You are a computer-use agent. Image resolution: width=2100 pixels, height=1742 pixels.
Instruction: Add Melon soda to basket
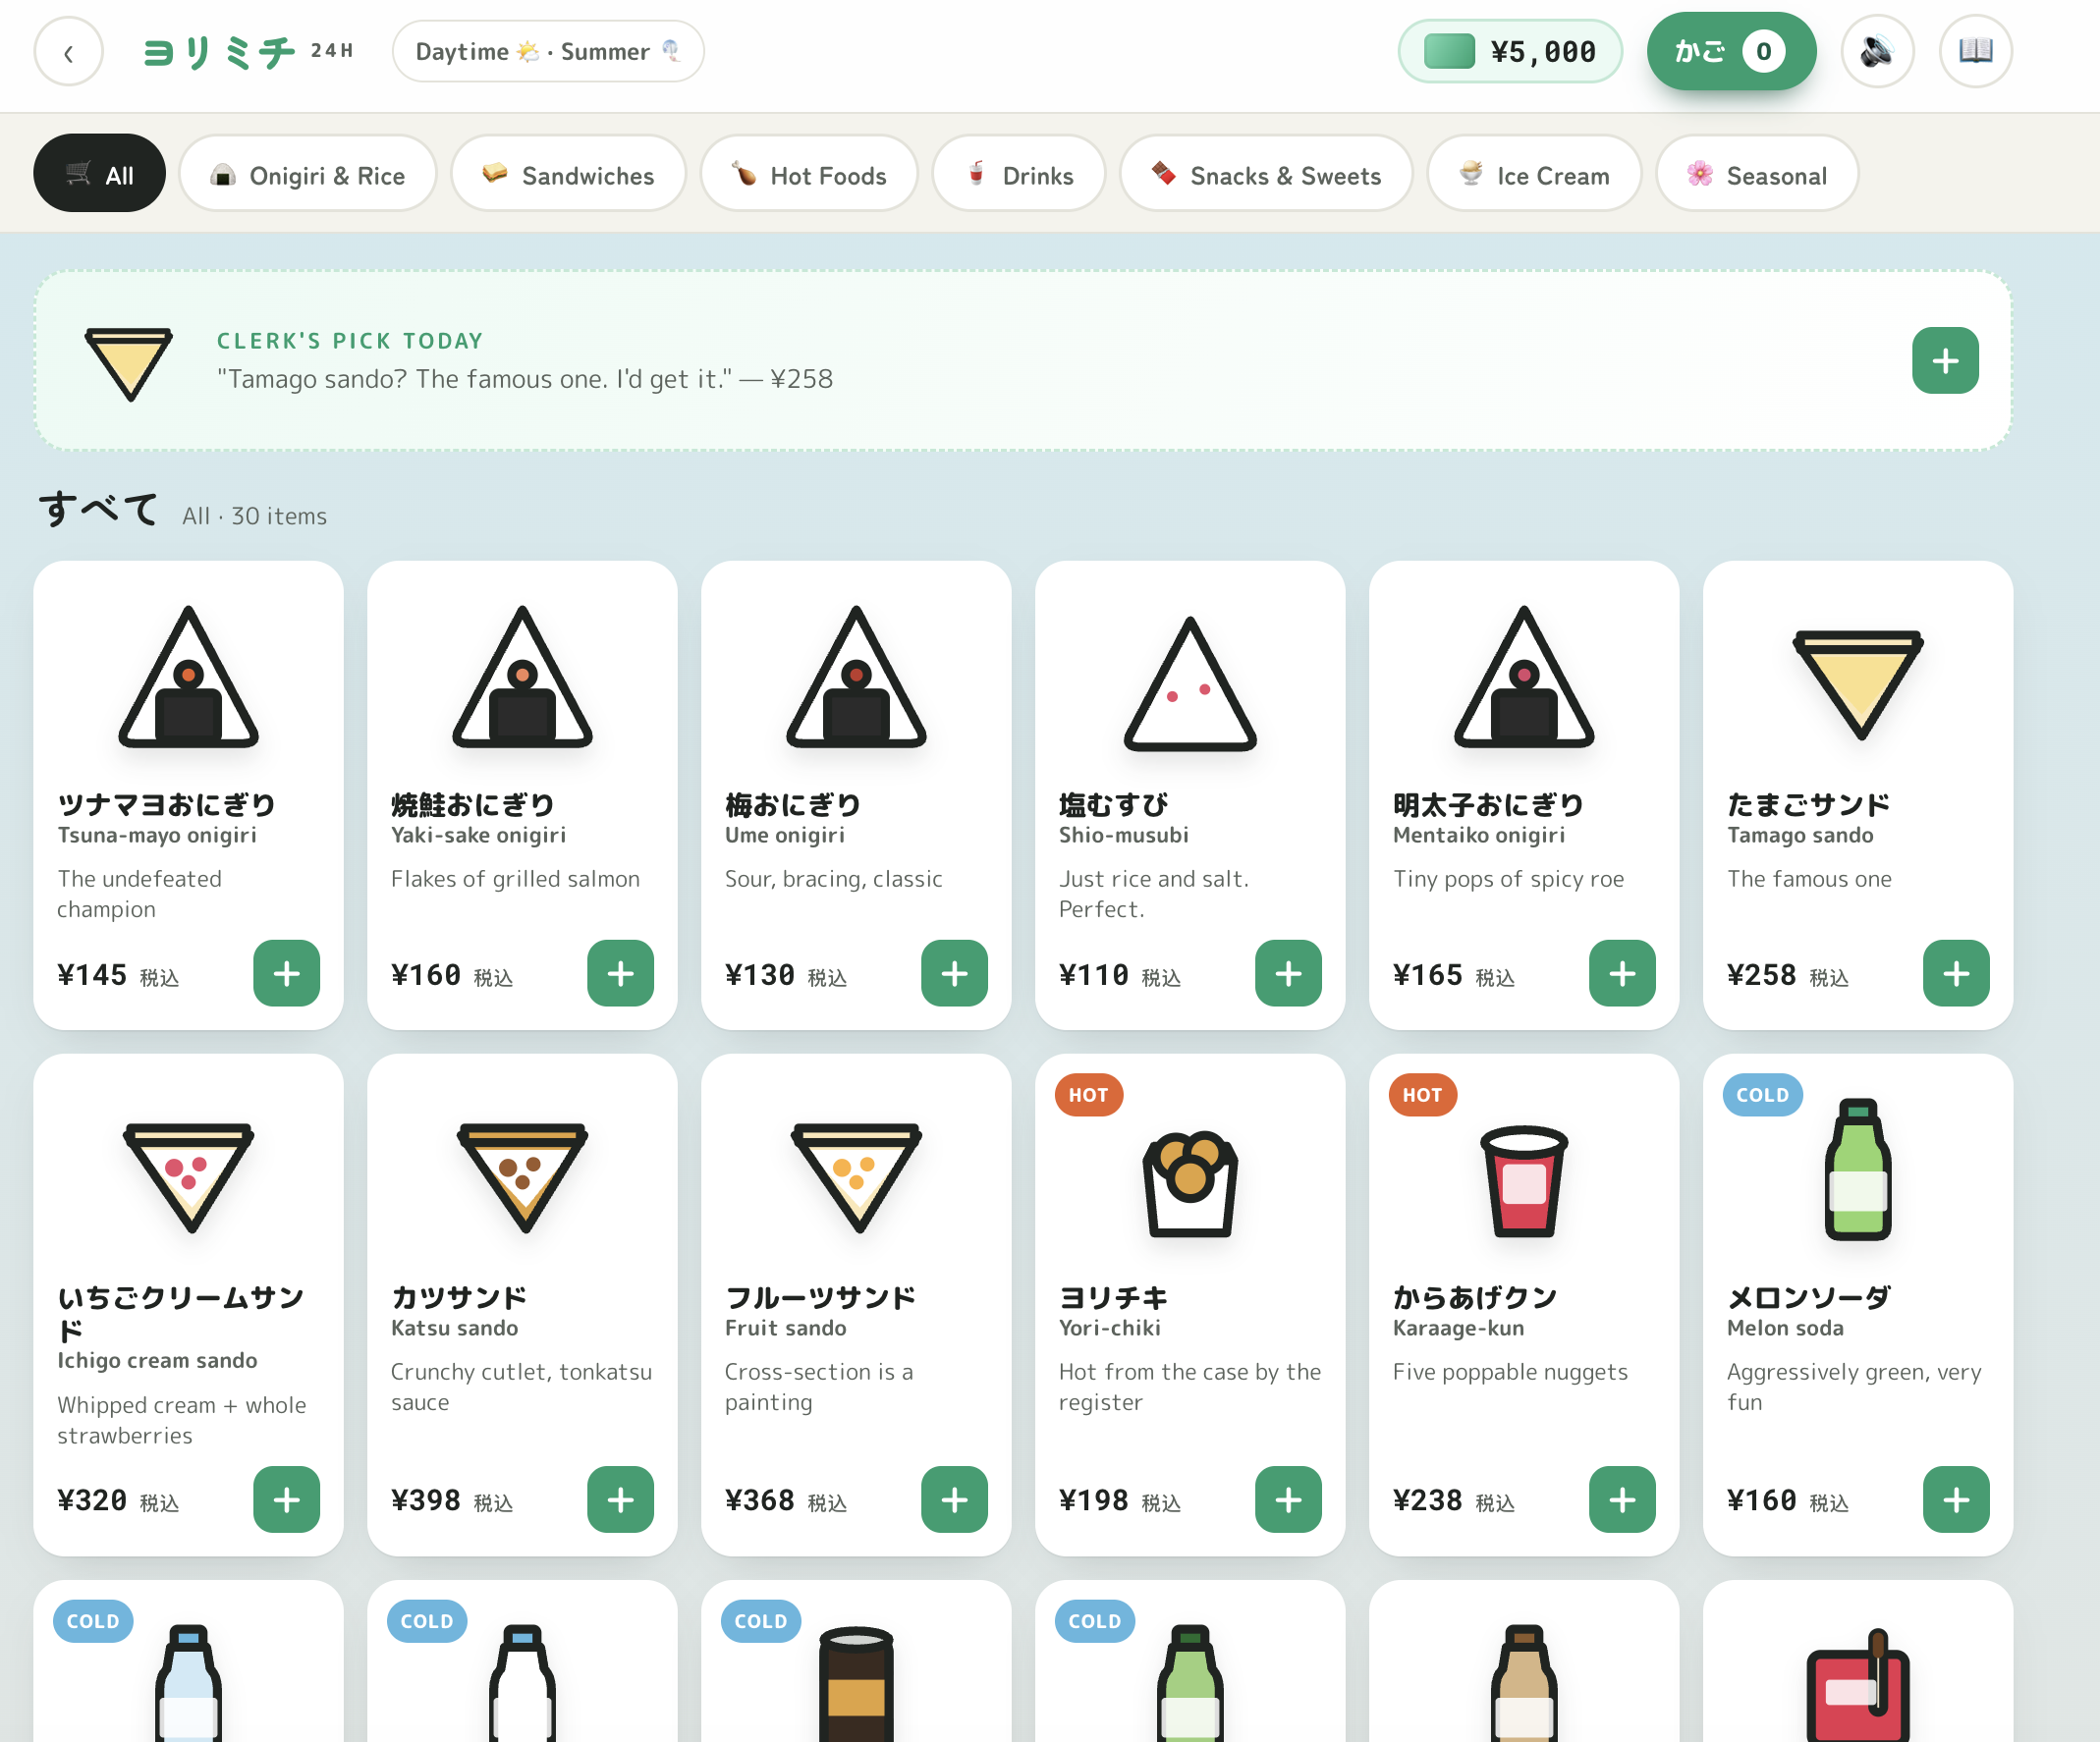1956,1499
